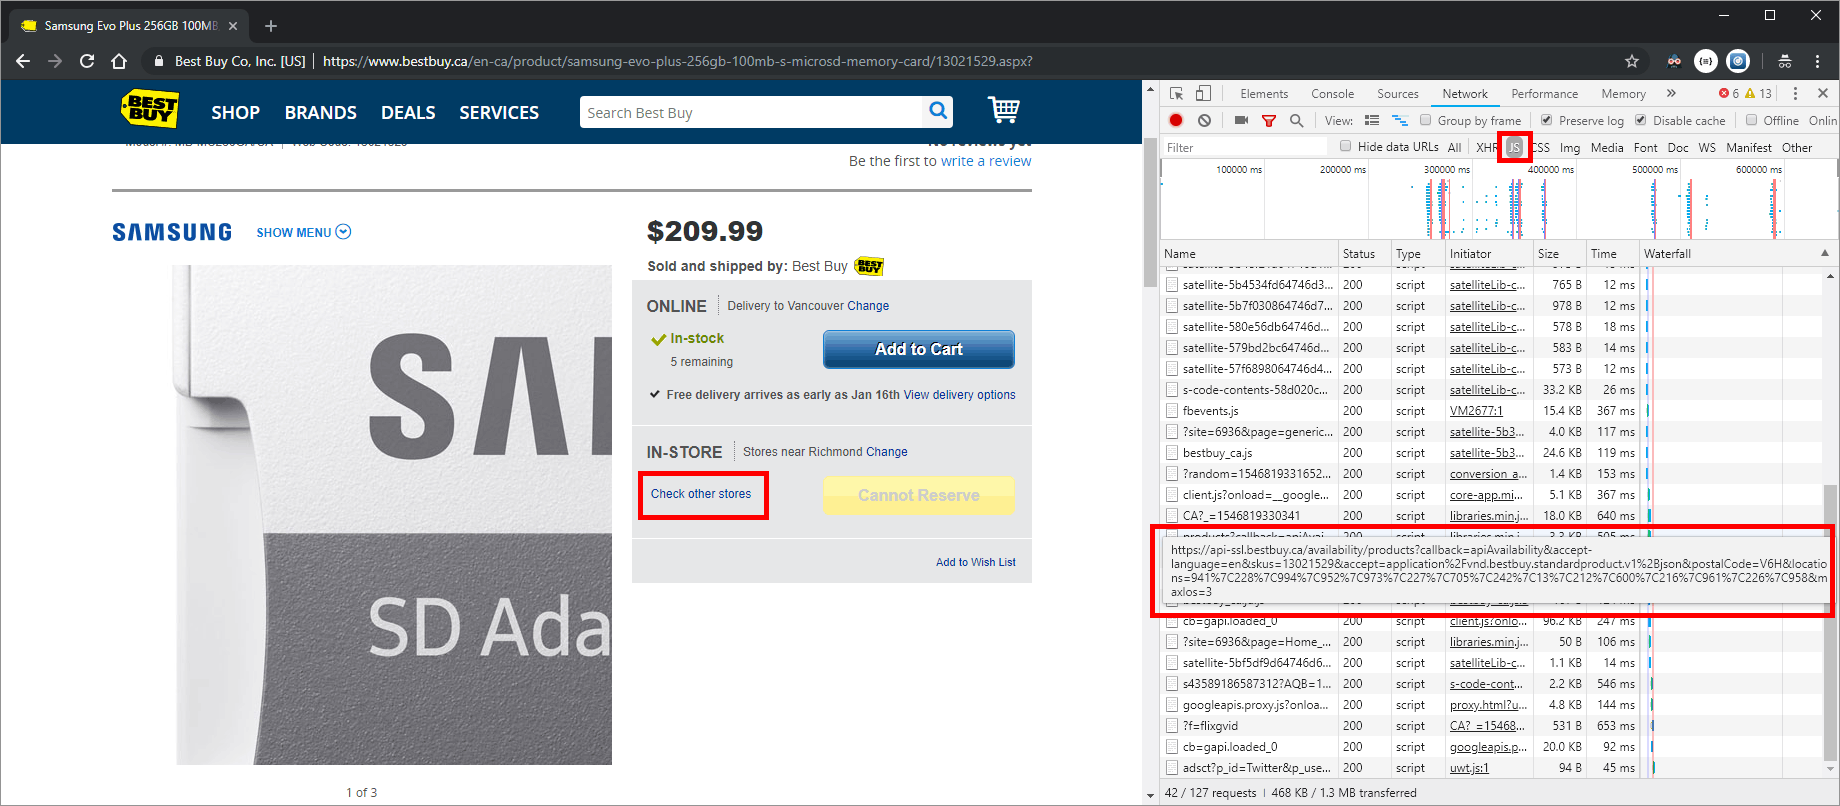Stop recording the network log
The height and width of the screenshot is (806, 1840).
coord(1176,120)
